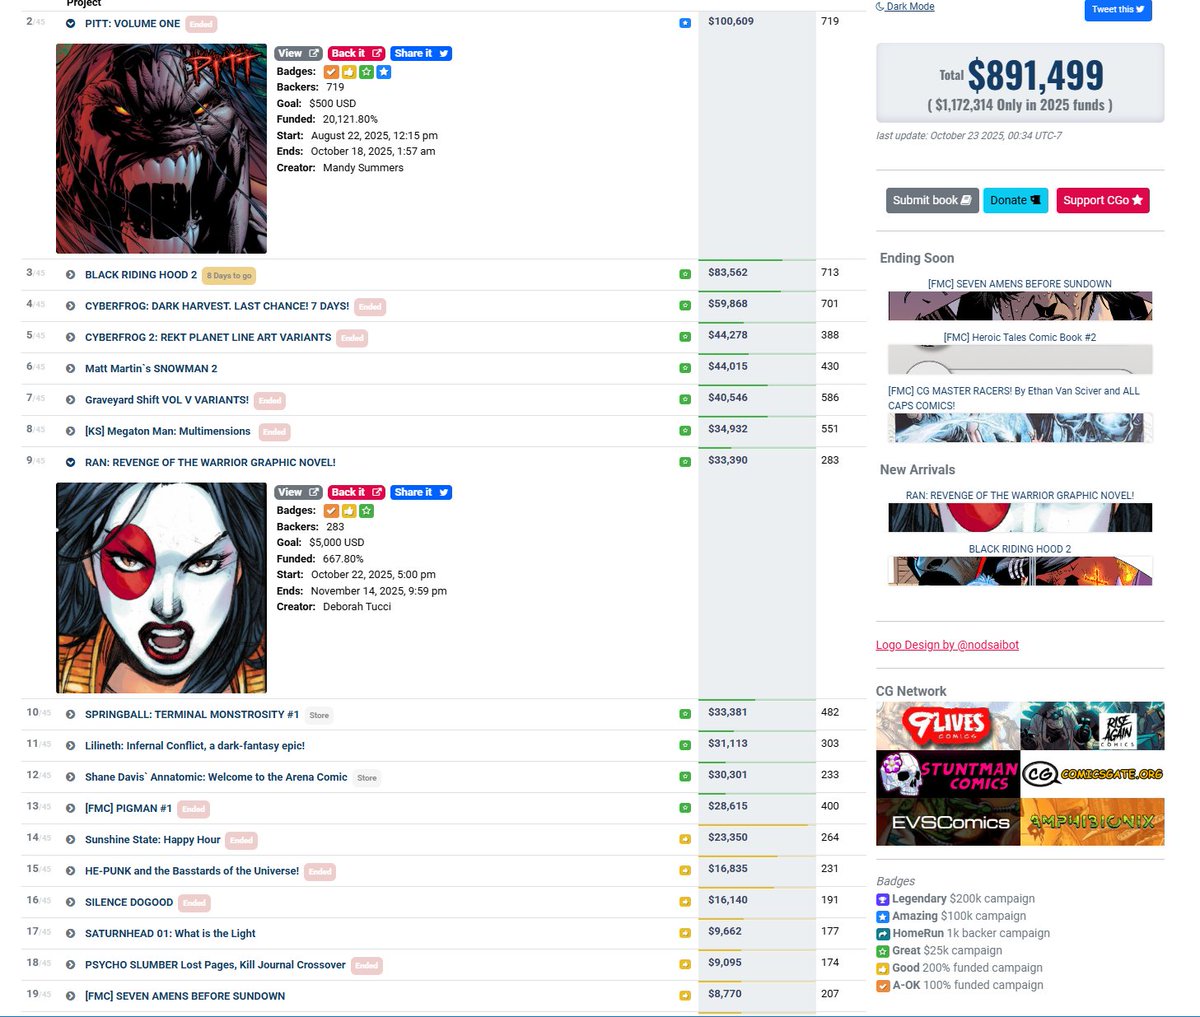
Task: Collapse the PITT: VOLUME ONE row
Action: tap(70, 23)
